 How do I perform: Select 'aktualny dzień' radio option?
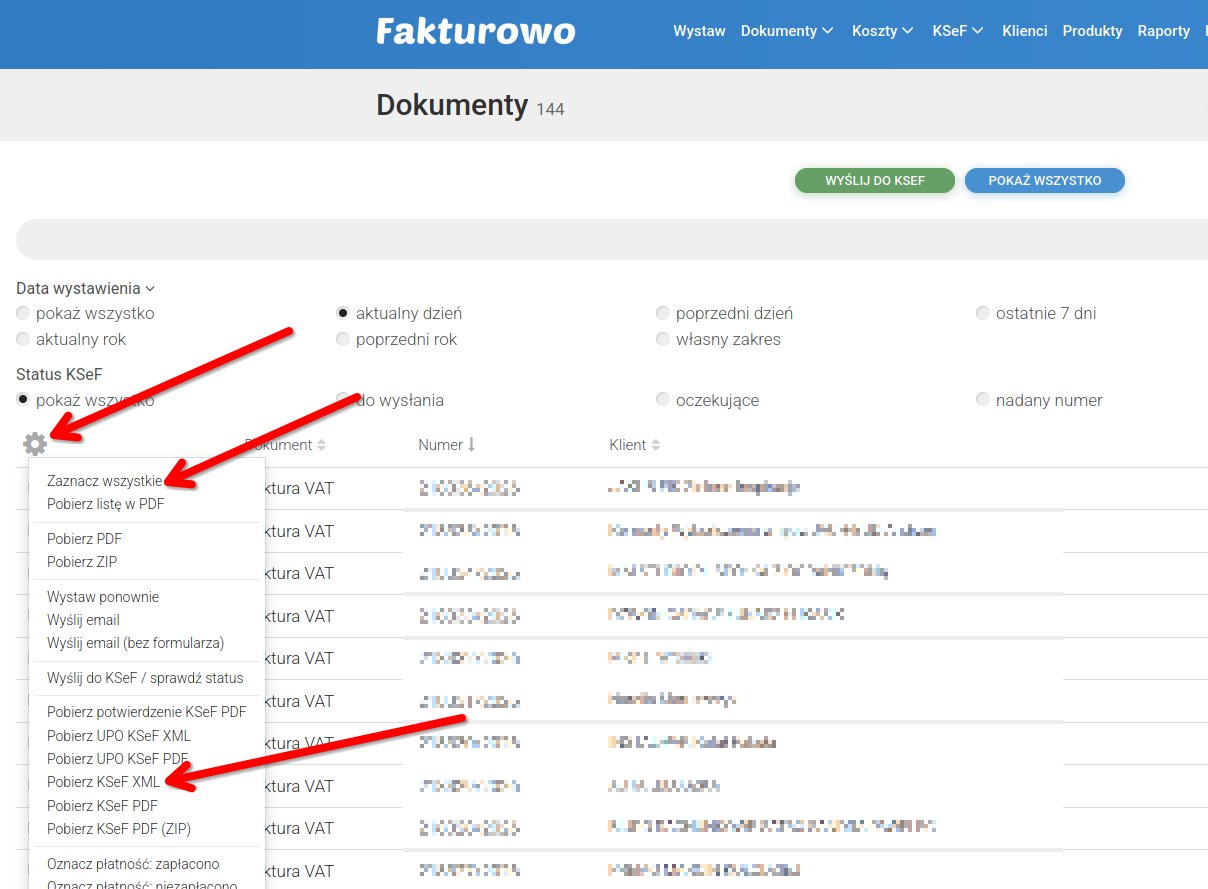343,313
